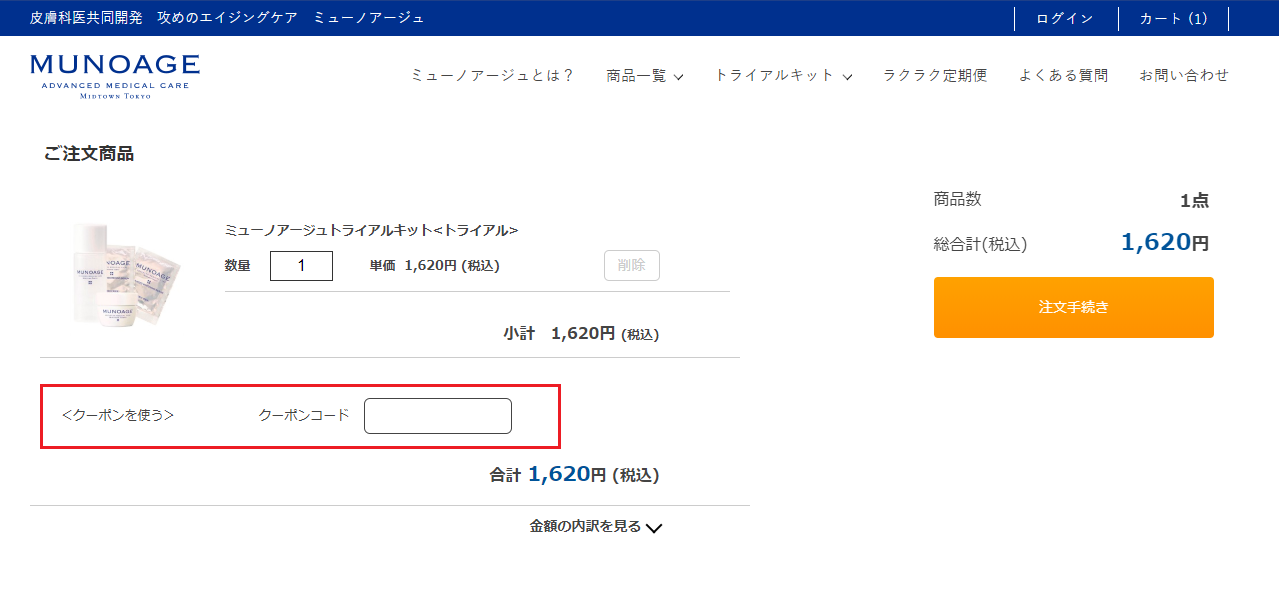Click the ミューノアージュトライアルキット product name

point(371,230)
